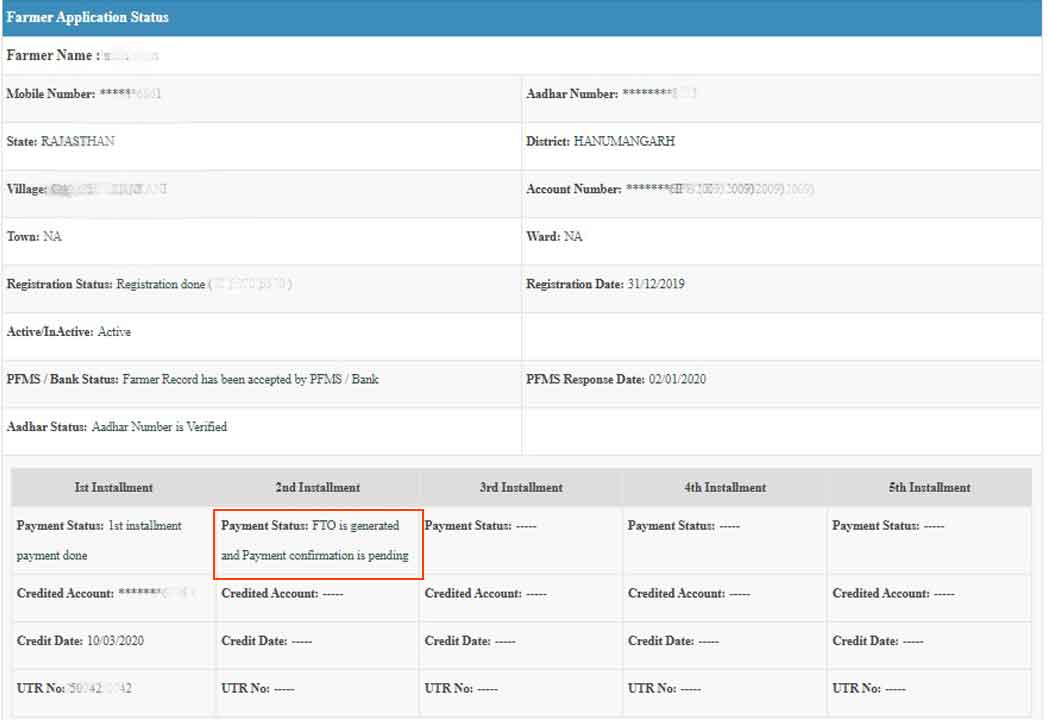Screen dimensions: 1047x720
Task: Click the 1st Installment column header
Action: (x=114, y=488)
